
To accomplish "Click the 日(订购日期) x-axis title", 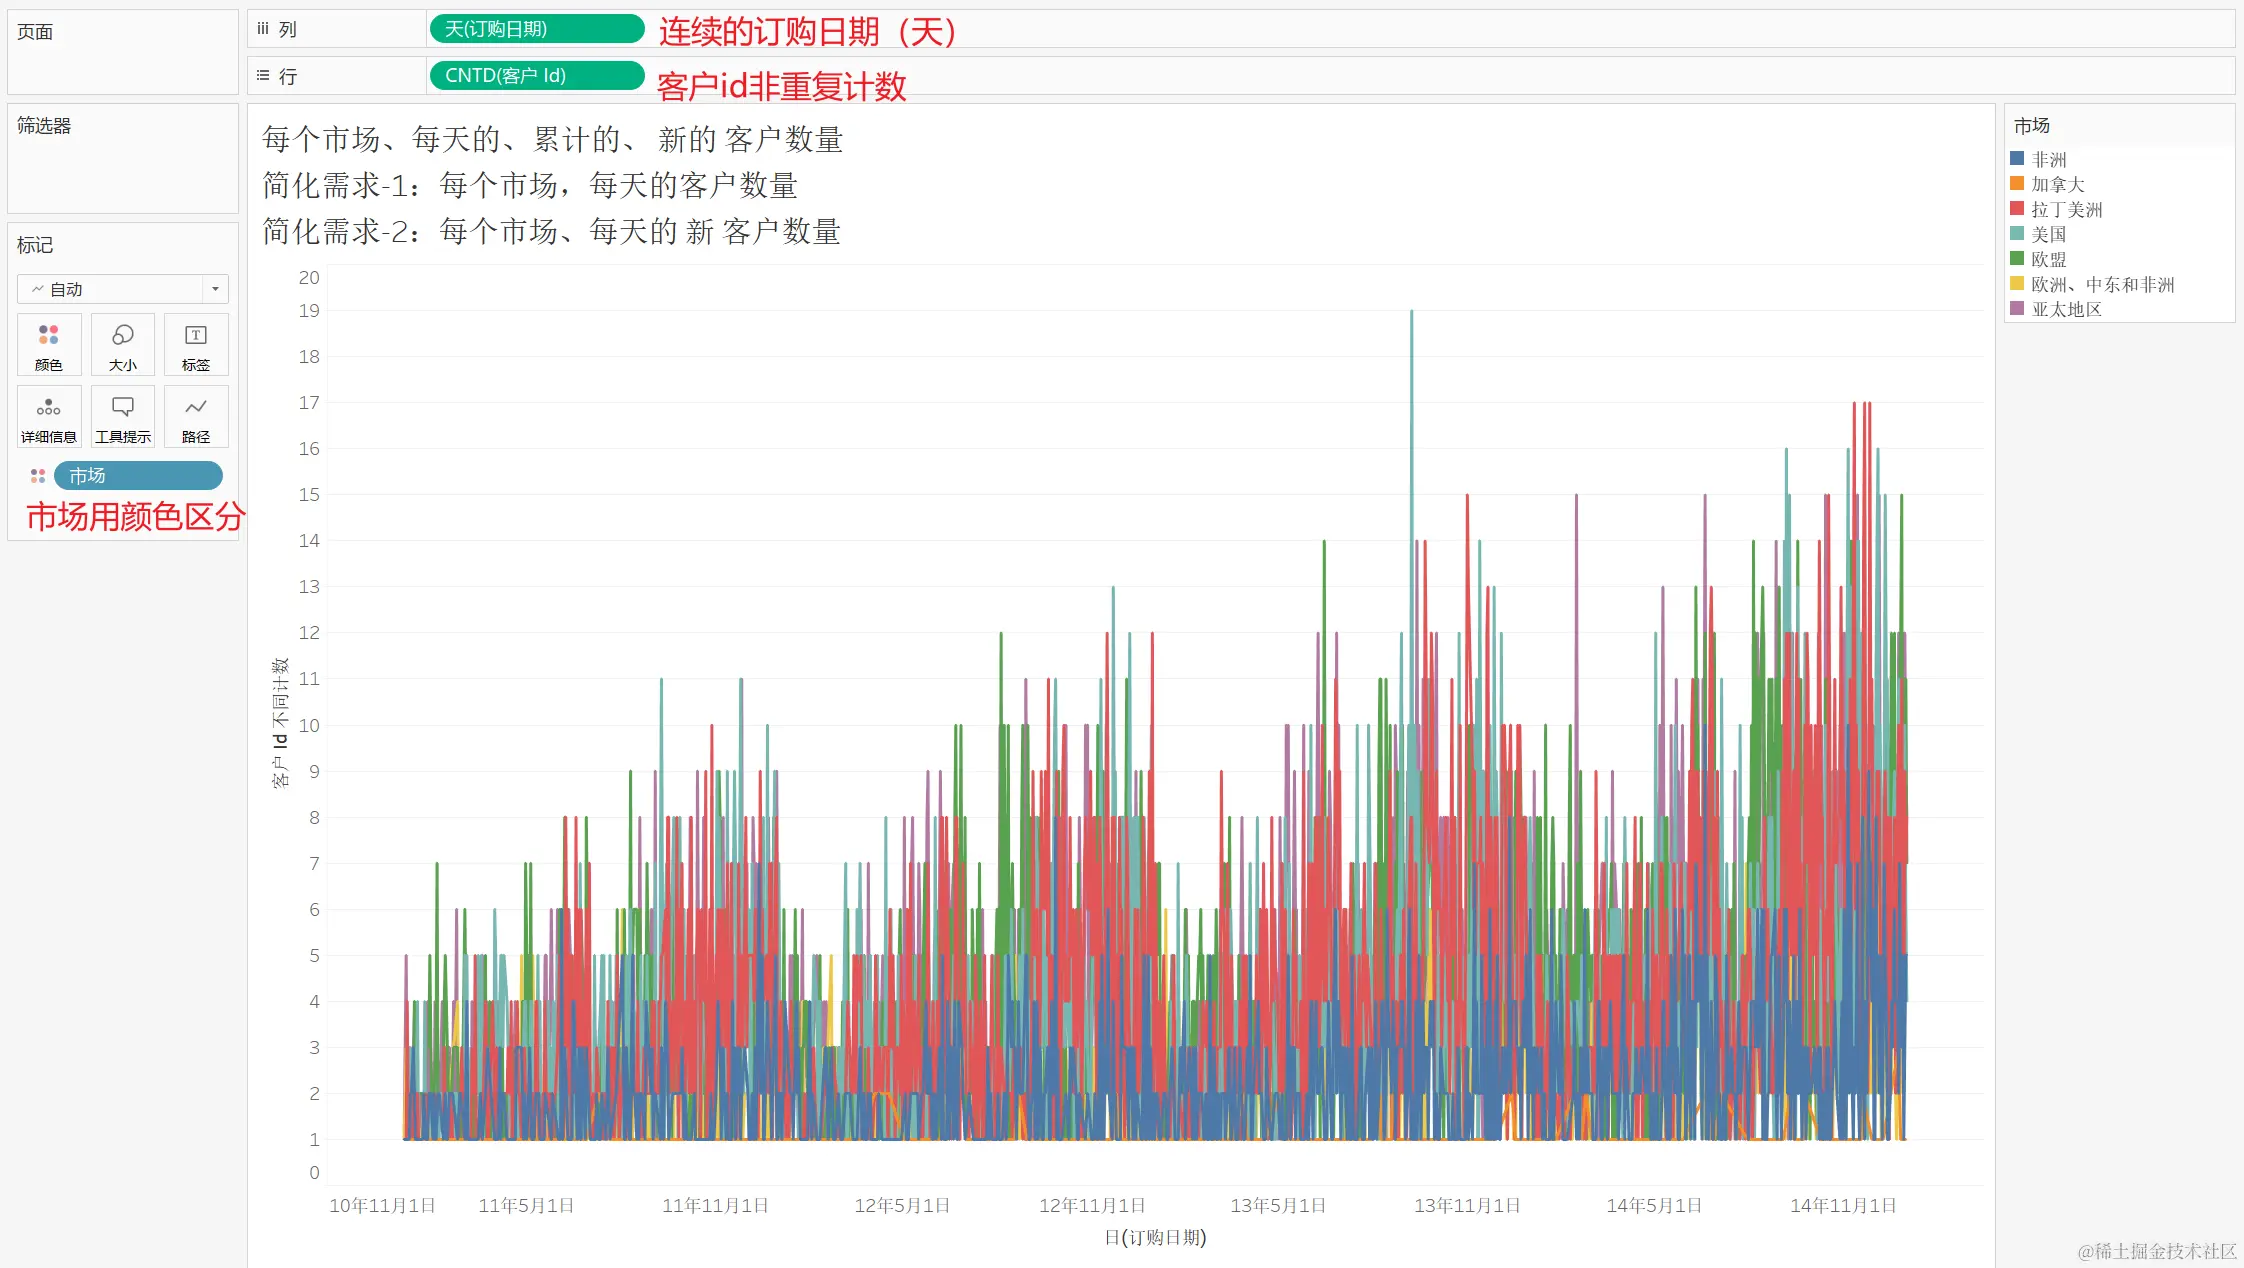I will coord(1155,1237).
